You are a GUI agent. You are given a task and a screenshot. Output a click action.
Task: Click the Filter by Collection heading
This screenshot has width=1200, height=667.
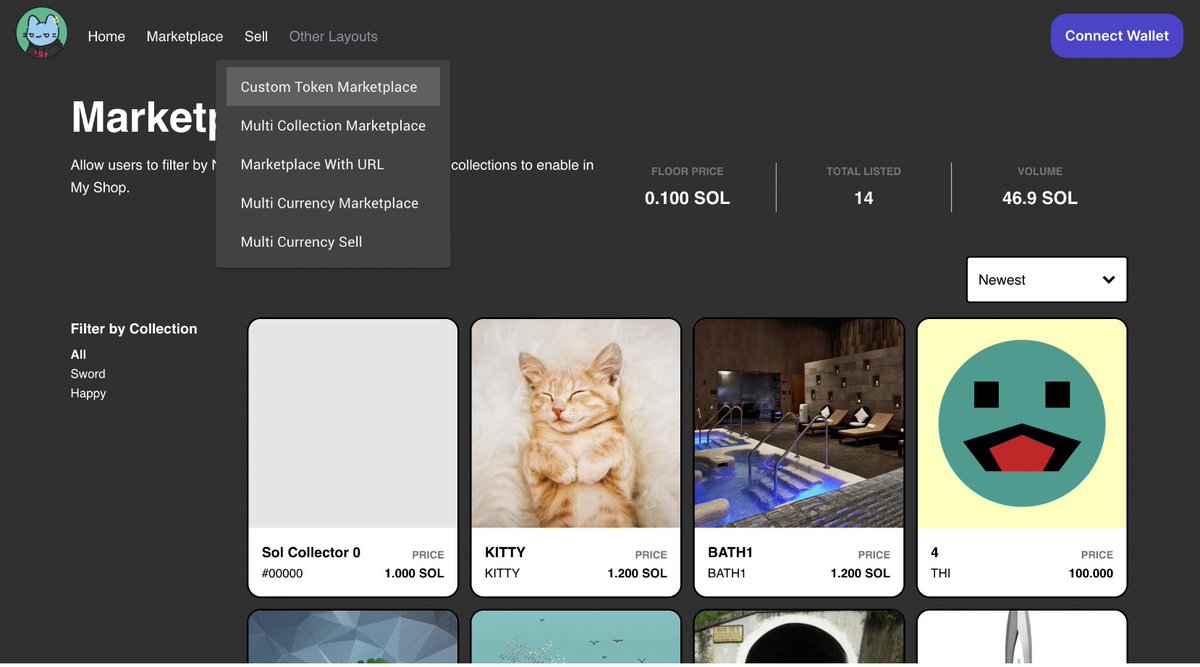click(x=134, y=329)
